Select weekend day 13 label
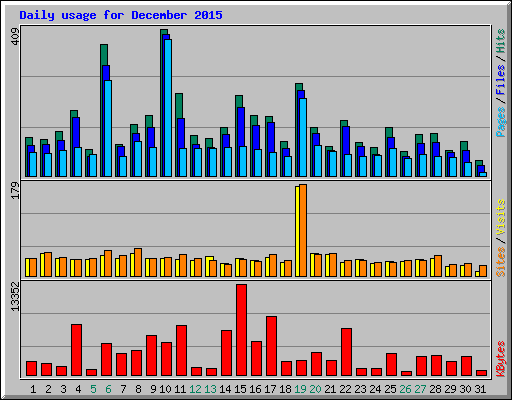This screenshot has width=512, height=400. (210, 389)
